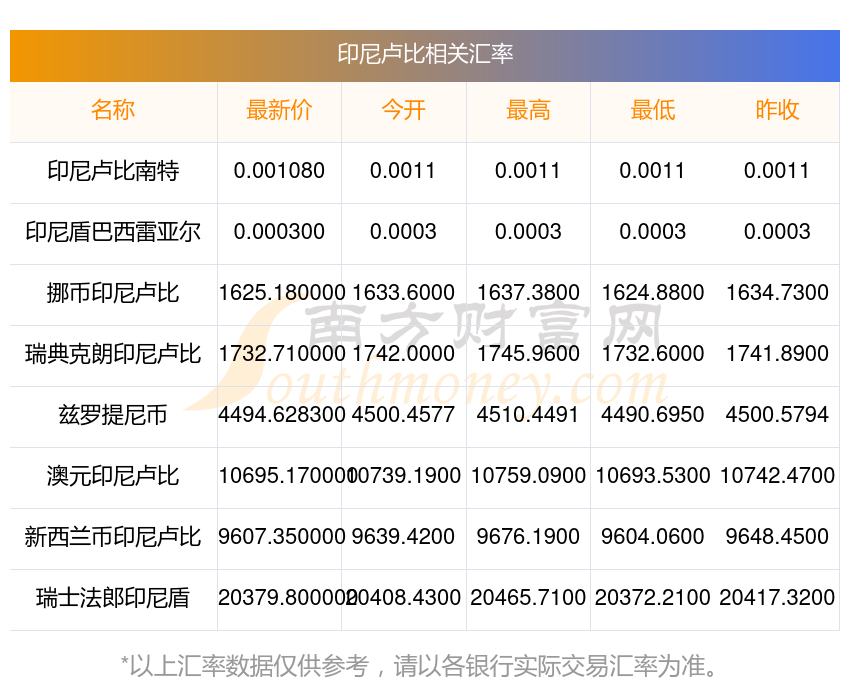The image size is (850, 698).
Task: Click the row name 新西兰币印尼卢比
Action: pos(113,537)
